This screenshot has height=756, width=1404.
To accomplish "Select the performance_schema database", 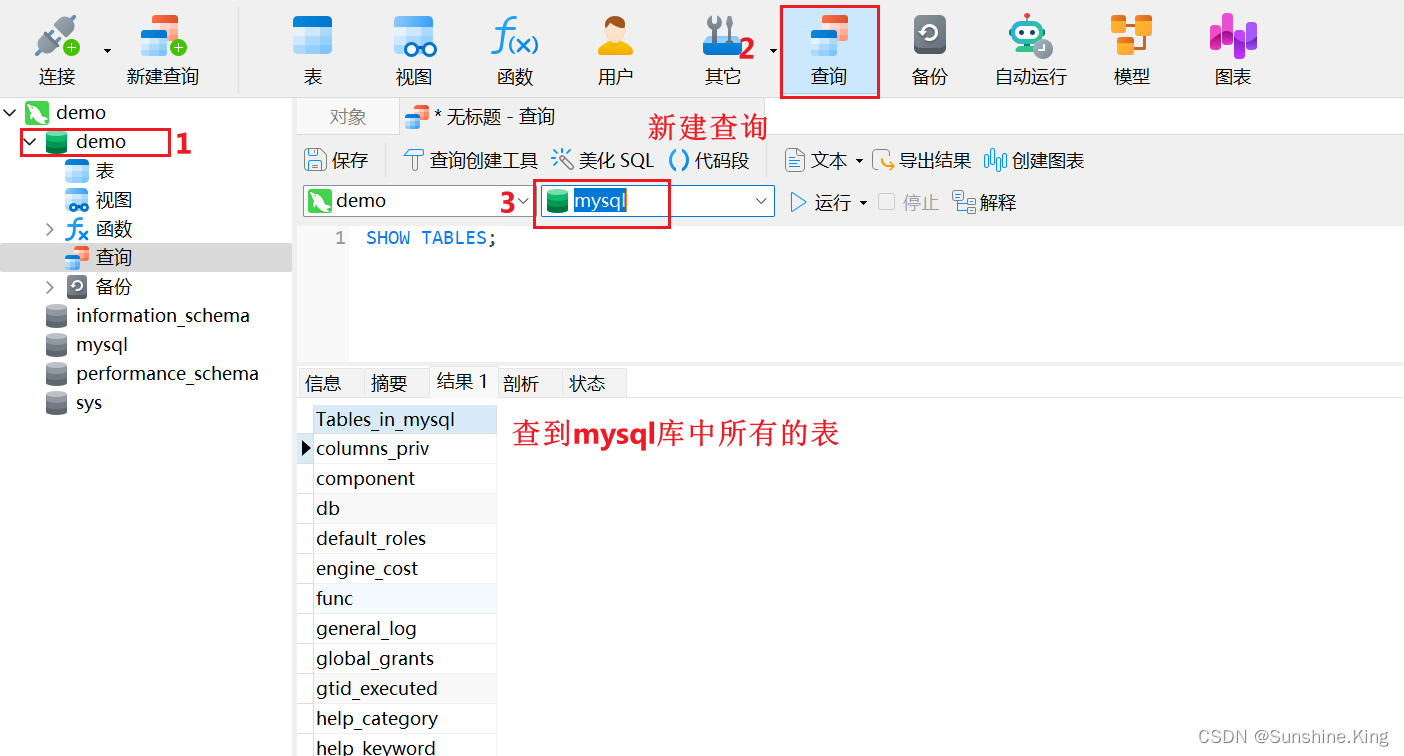I will click(167, 374).
